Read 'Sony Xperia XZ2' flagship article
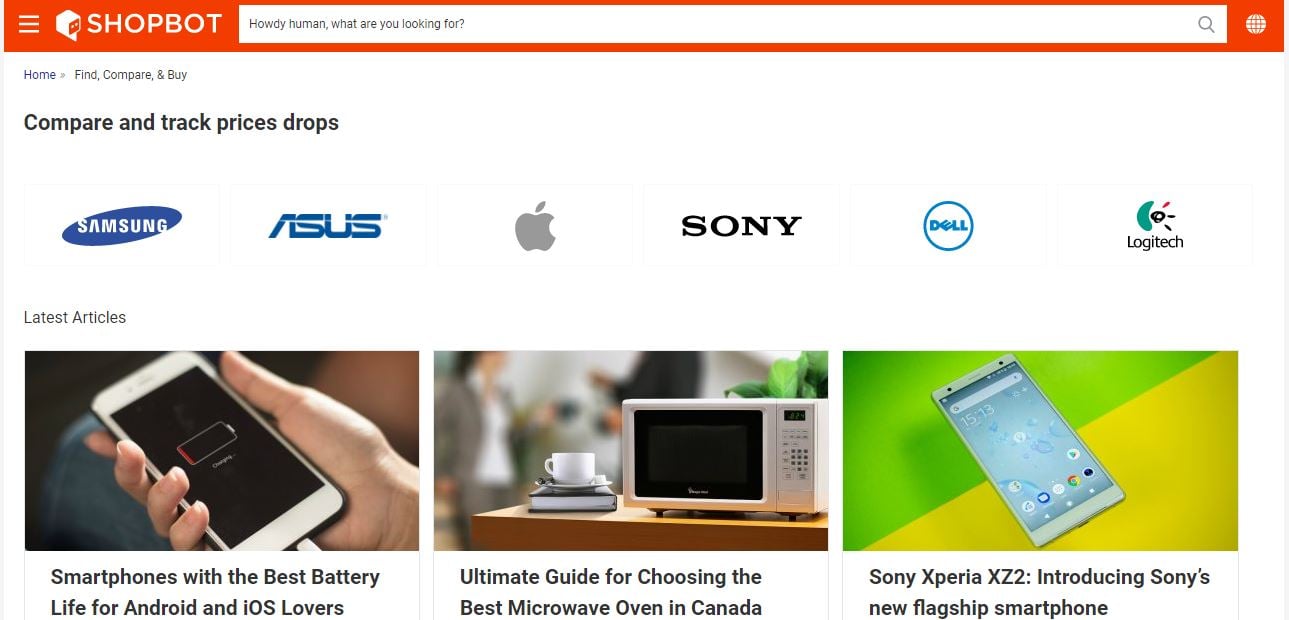 tap(1039, 592)
